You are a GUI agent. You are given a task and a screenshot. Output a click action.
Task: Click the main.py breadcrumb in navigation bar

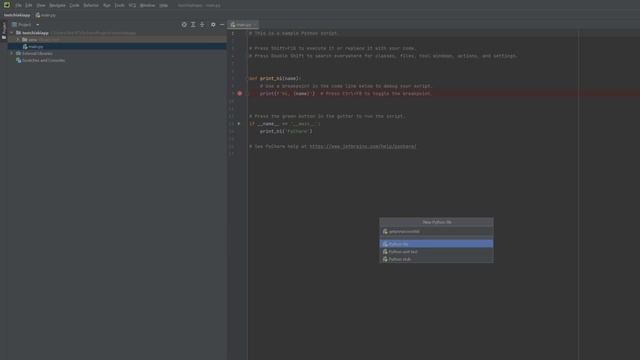tap(46, 15)
